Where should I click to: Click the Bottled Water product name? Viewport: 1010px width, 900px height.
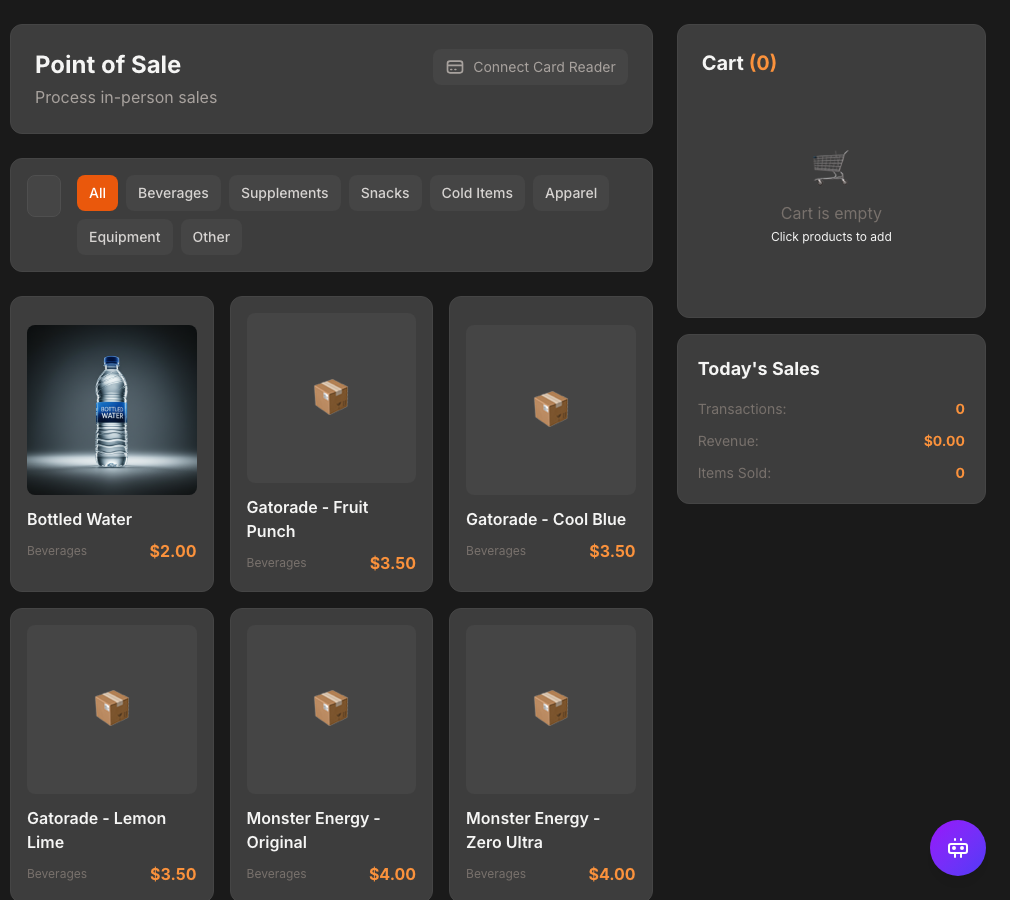tap(79, 519)
